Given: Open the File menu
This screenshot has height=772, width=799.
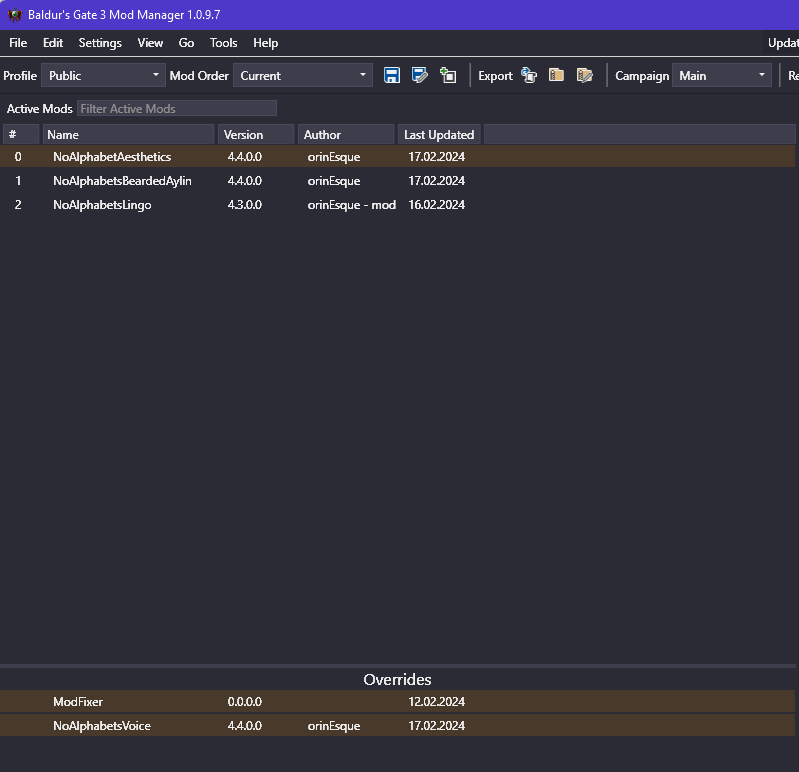Looking at the screenshot, I should pyautogui.click(x=18, y=43).
